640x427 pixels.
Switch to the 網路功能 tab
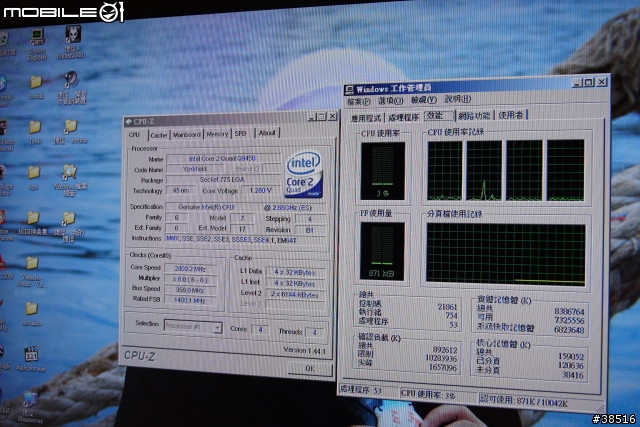click(x=474, y=116)
